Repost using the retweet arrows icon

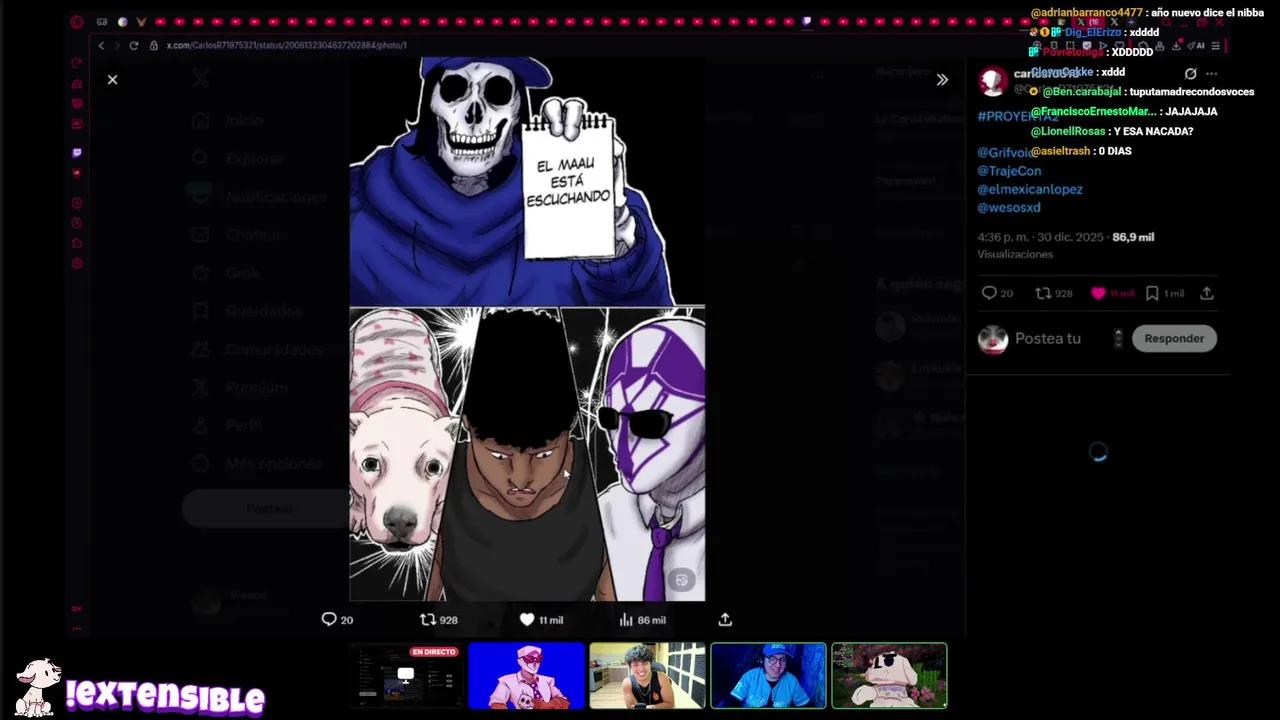[x=427, y=620]
